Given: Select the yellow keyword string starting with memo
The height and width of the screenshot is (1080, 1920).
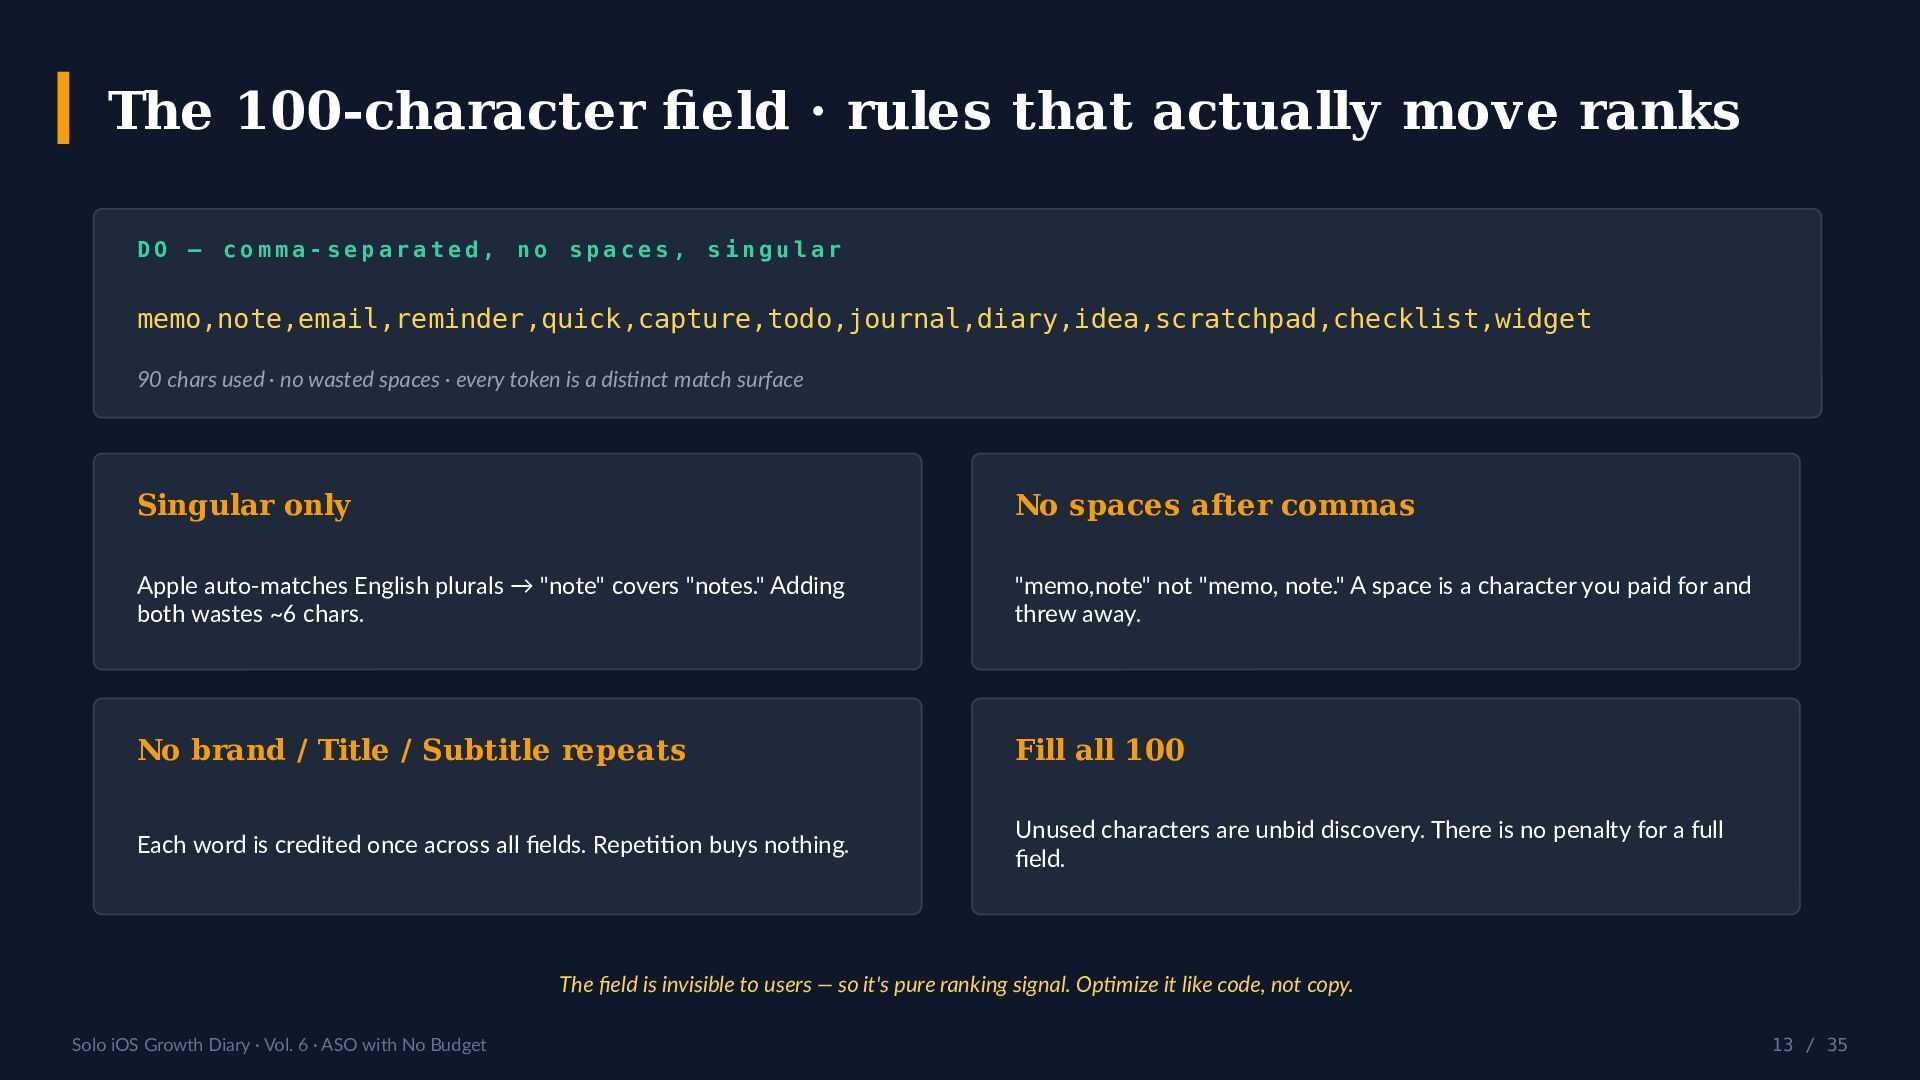Looking at the screenshot, I should (864, 319).
